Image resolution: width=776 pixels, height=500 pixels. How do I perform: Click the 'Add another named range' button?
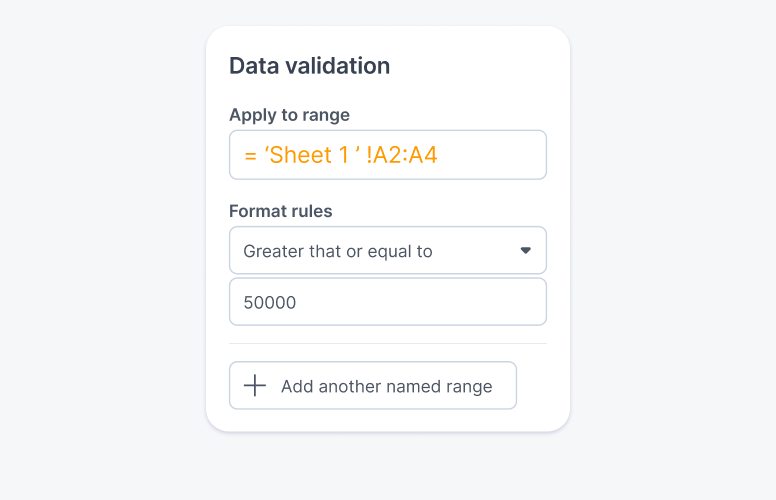coord(373,386)
